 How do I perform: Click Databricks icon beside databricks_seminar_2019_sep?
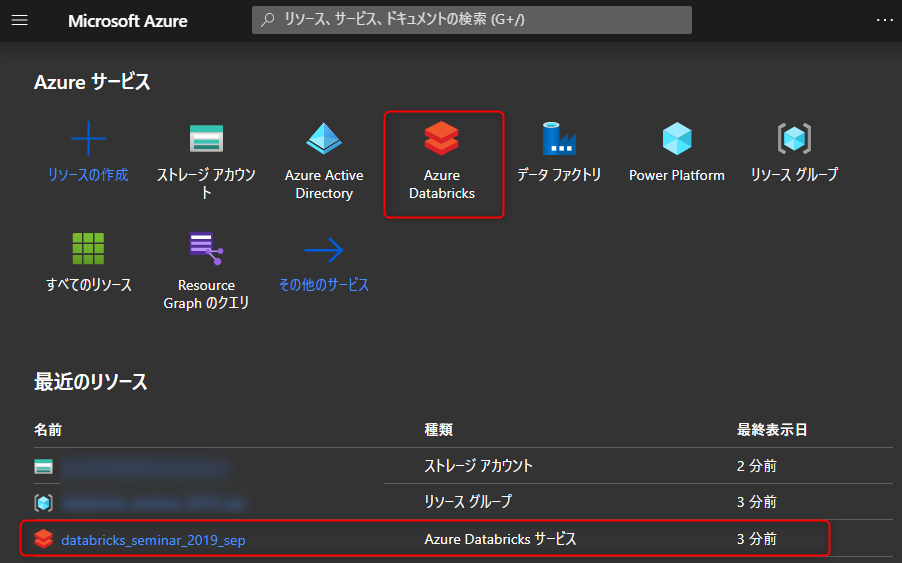click(43, 539)
